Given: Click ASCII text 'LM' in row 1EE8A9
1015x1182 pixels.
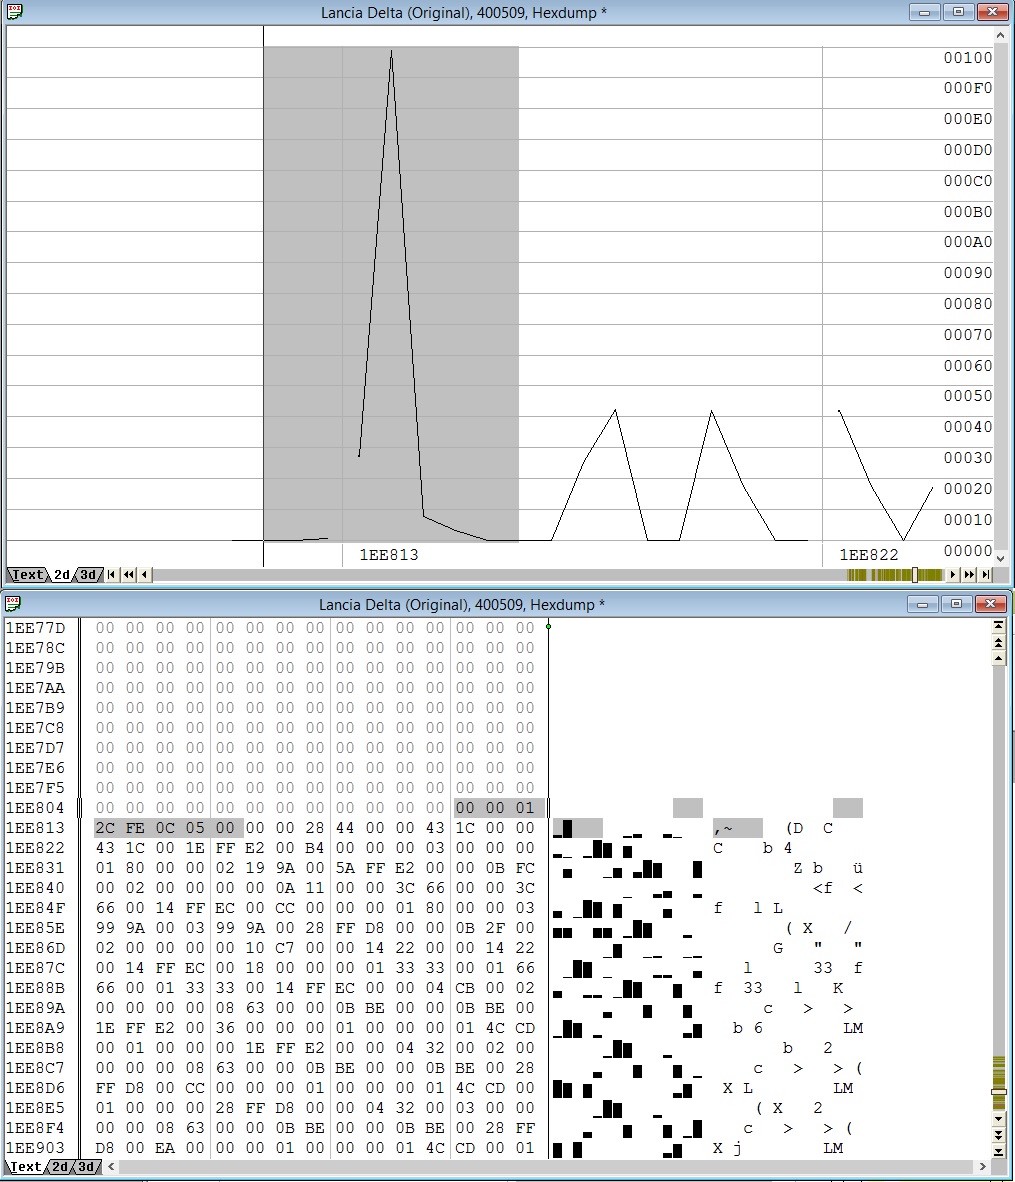Looking at the screenshot, I should coord(853,1028).
